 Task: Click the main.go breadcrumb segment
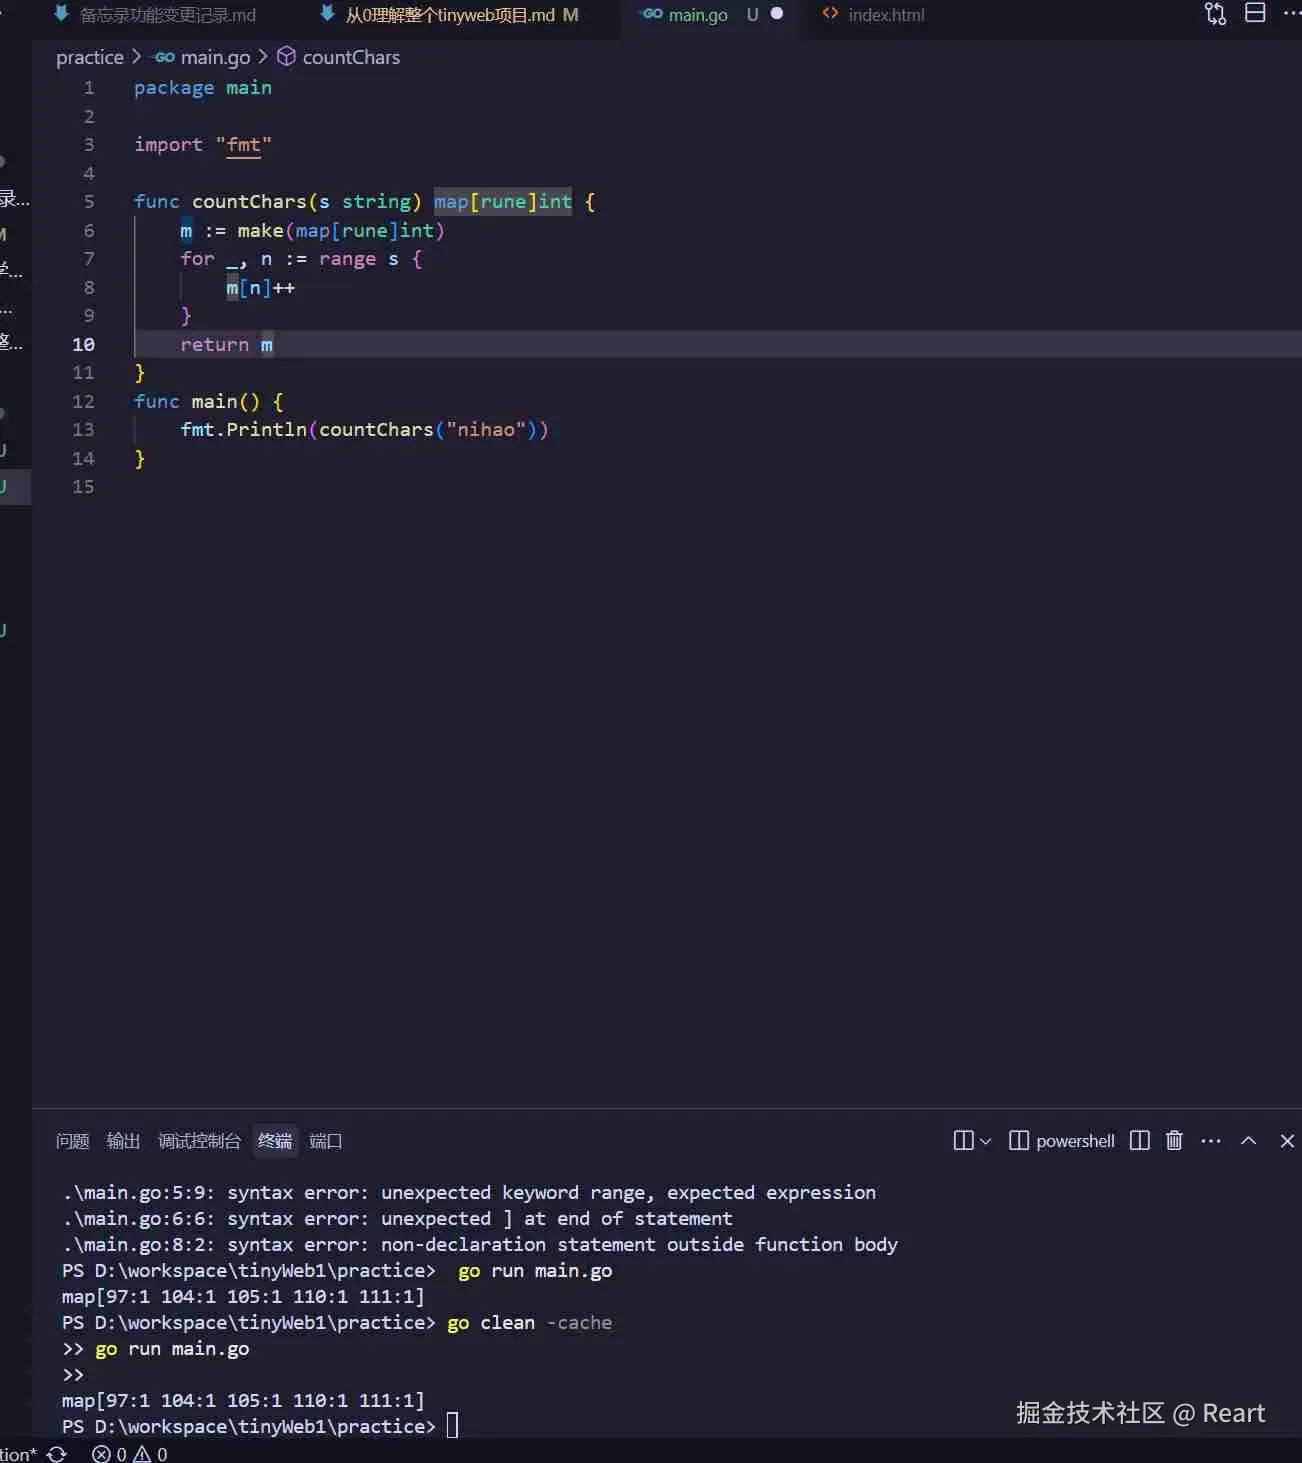pos(215,57)
